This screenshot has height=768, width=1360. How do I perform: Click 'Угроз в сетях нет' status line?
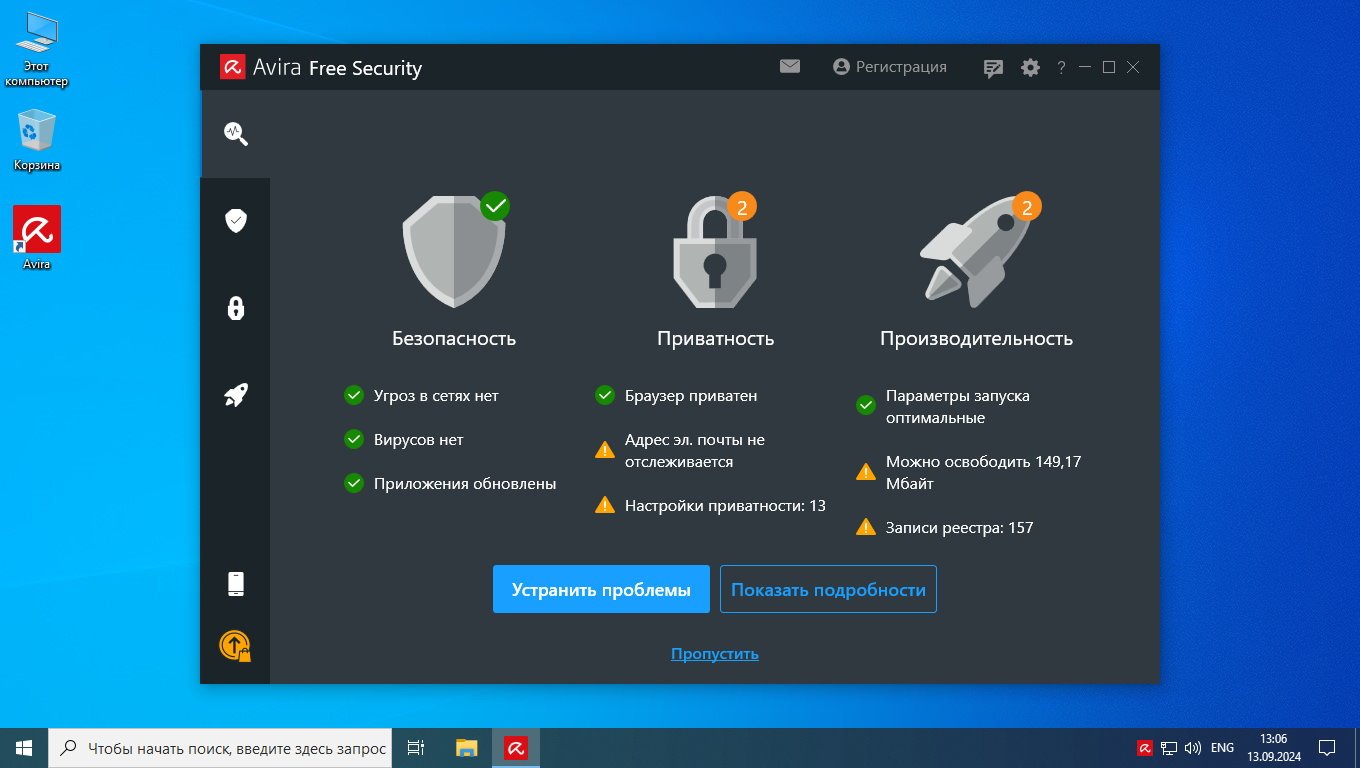(x=421, y=396)
